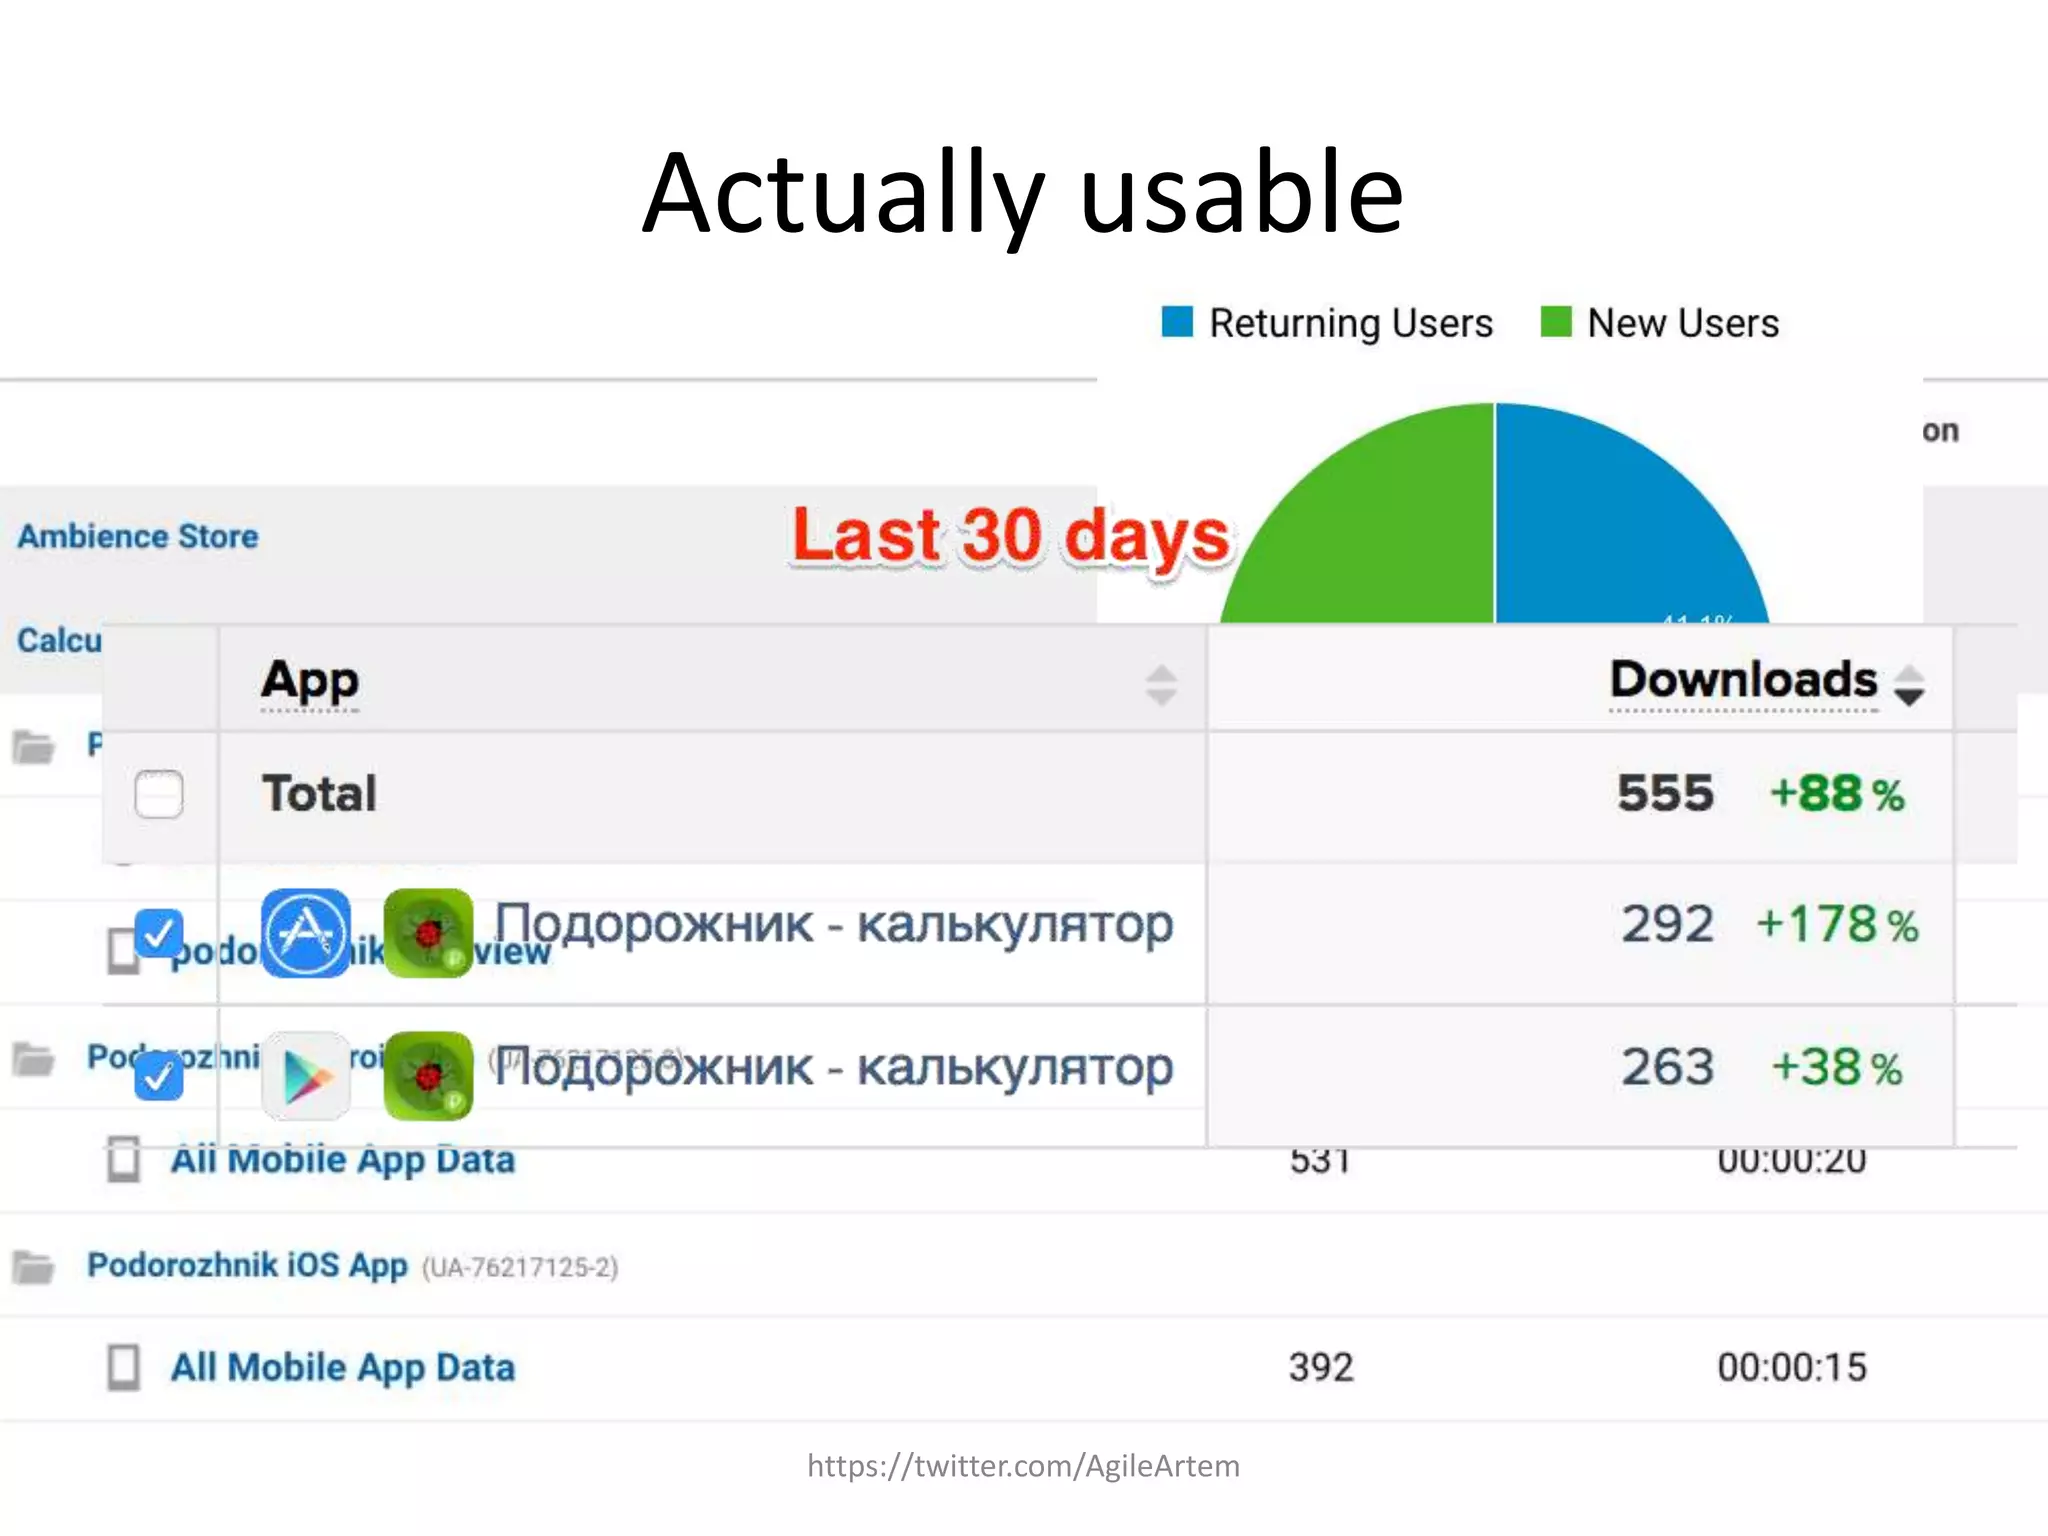Click folder icon next to Podorozhnik Android property
The height and width of the screenshot is (1536, 2048).
click(33, 1058)
